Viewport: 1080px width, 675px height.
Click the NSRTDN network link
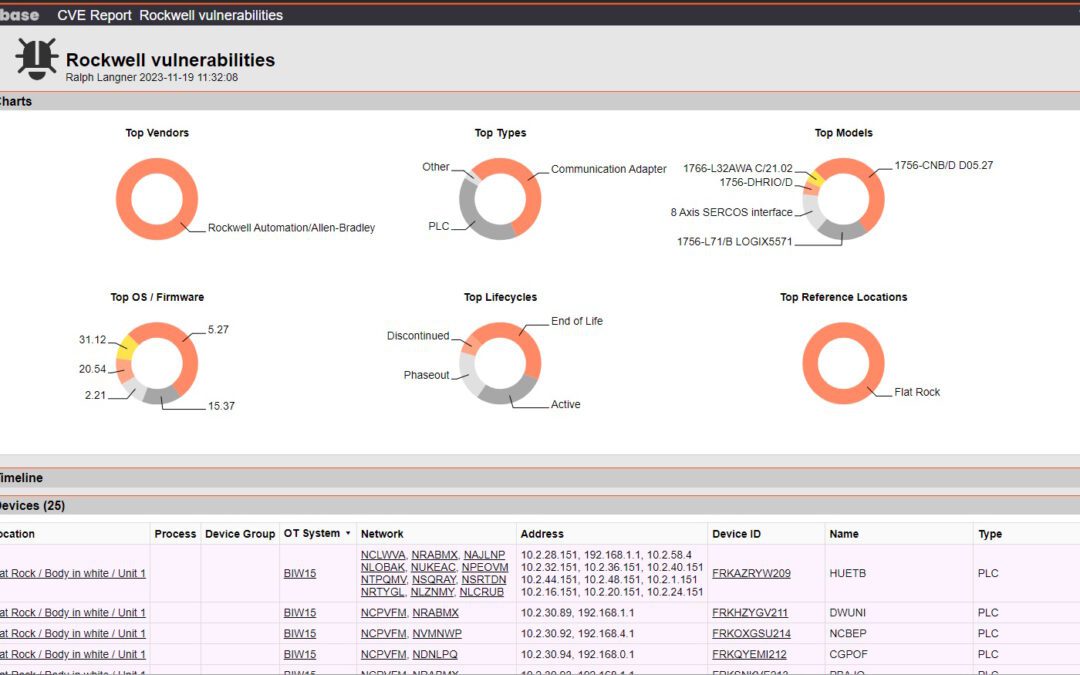[x=484, y=579]
